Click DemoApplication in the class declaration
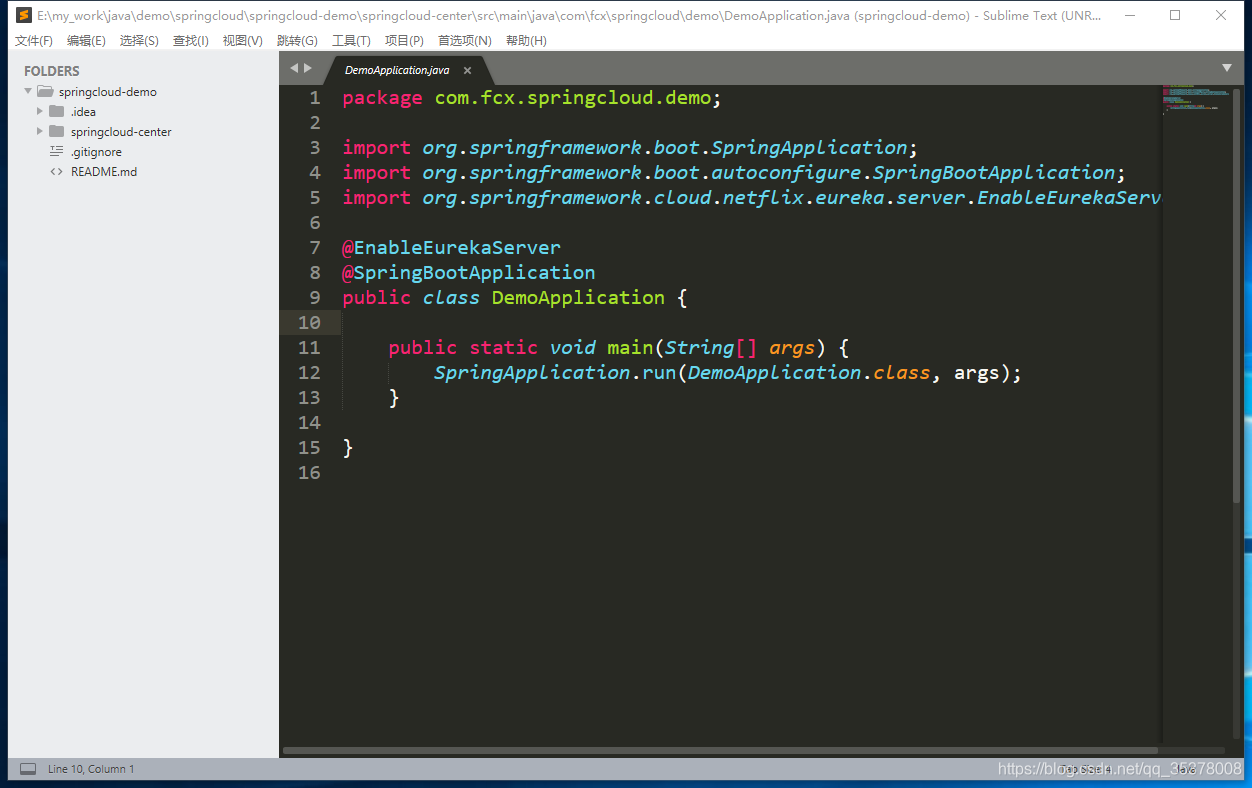1252x788 pixels. click(x=578, y=298)
